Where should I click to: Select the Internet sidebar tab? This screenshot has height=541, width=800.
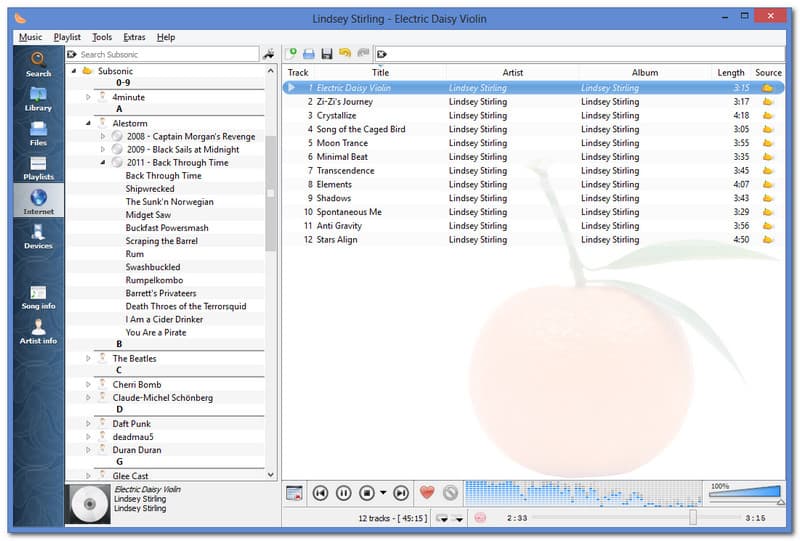tap(38, 201)
